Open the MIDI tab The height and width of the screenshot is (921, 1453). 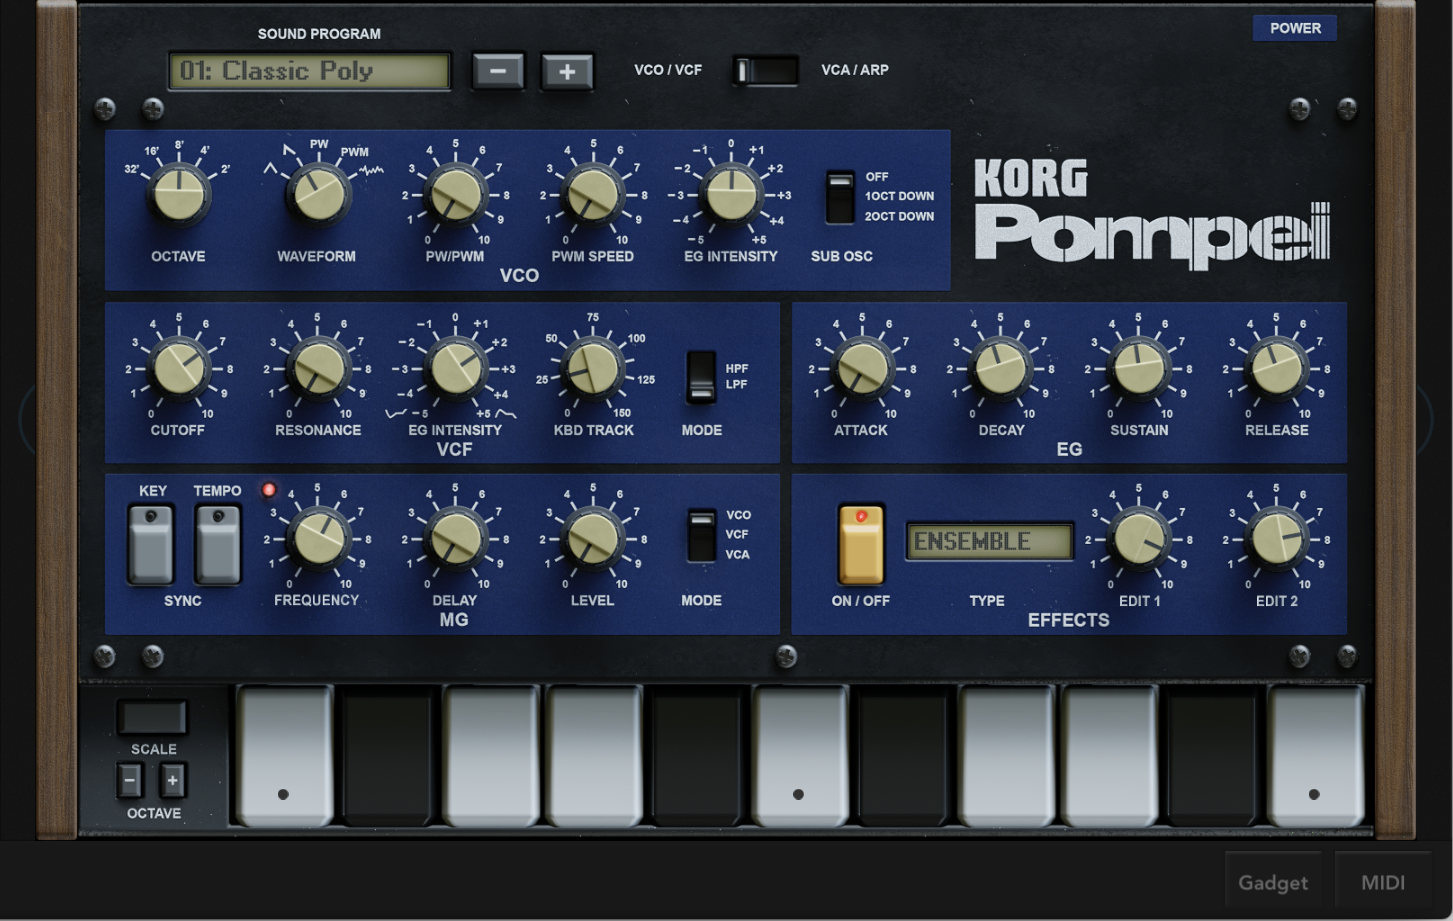click(1383, 882)
